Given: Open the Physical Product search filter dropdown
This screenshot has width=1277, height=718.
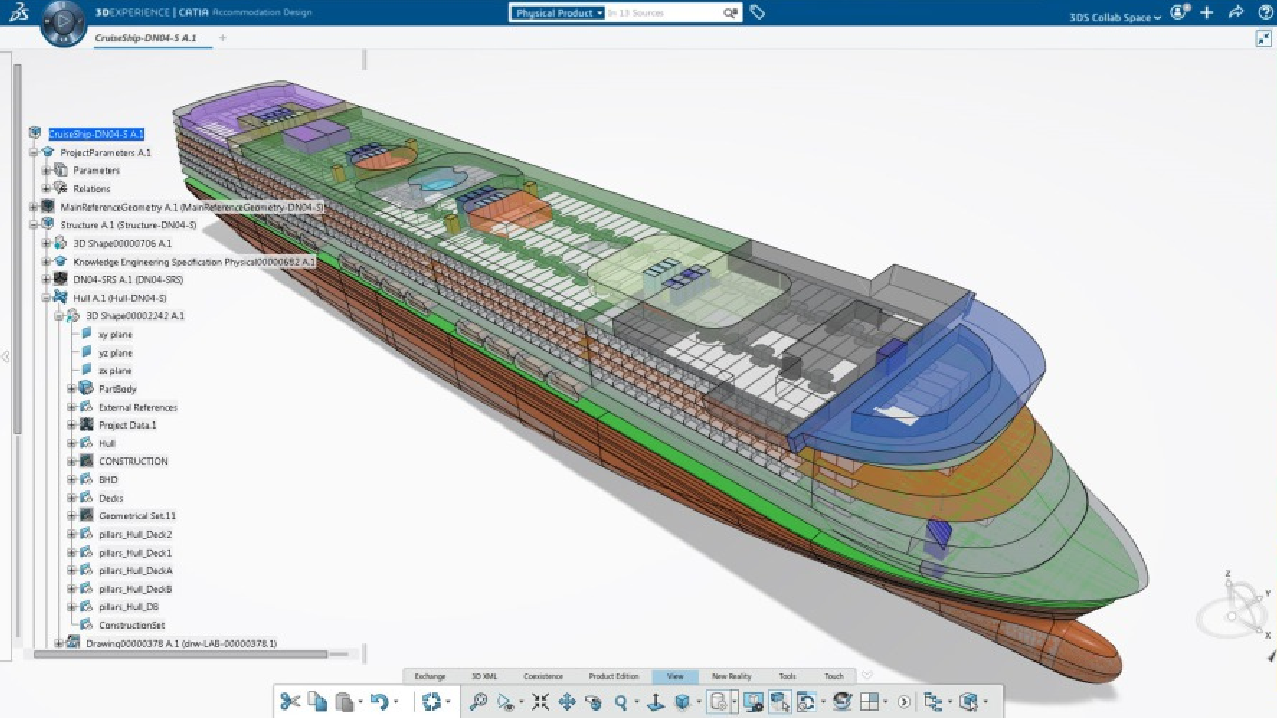Looking at the screenshot, I should 560,13.
